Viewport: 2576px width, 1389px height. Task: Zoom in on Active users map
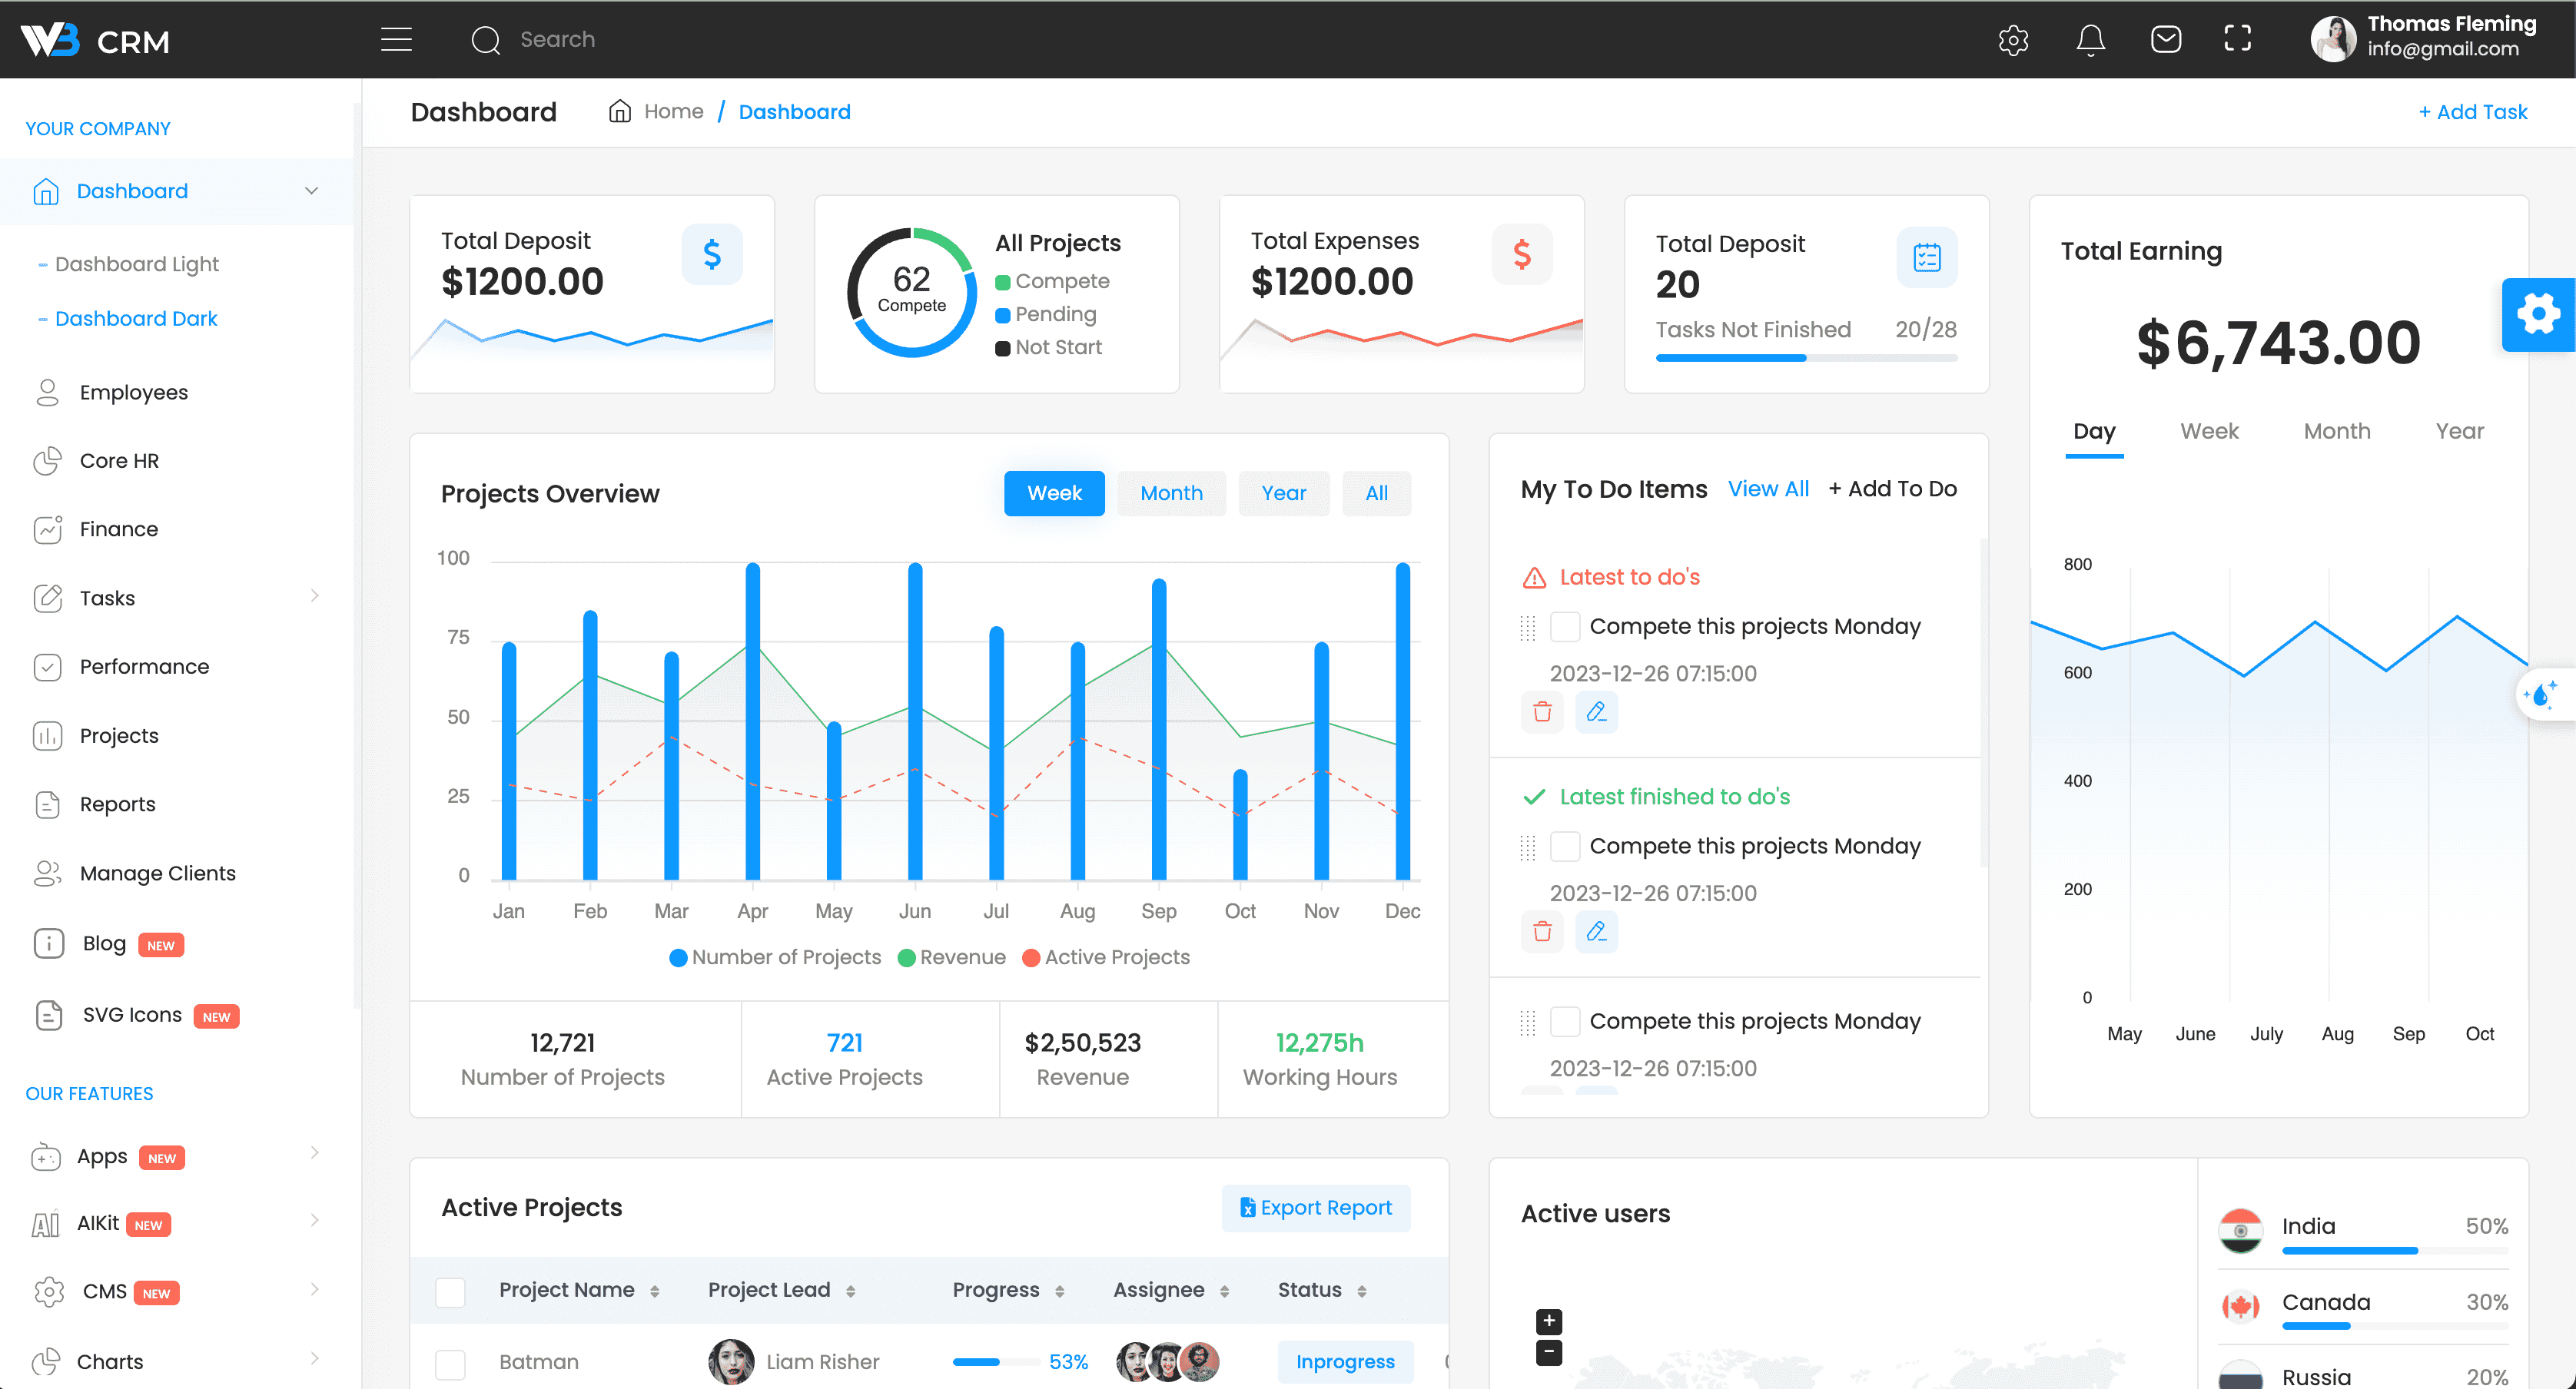click(1548, 1322)
